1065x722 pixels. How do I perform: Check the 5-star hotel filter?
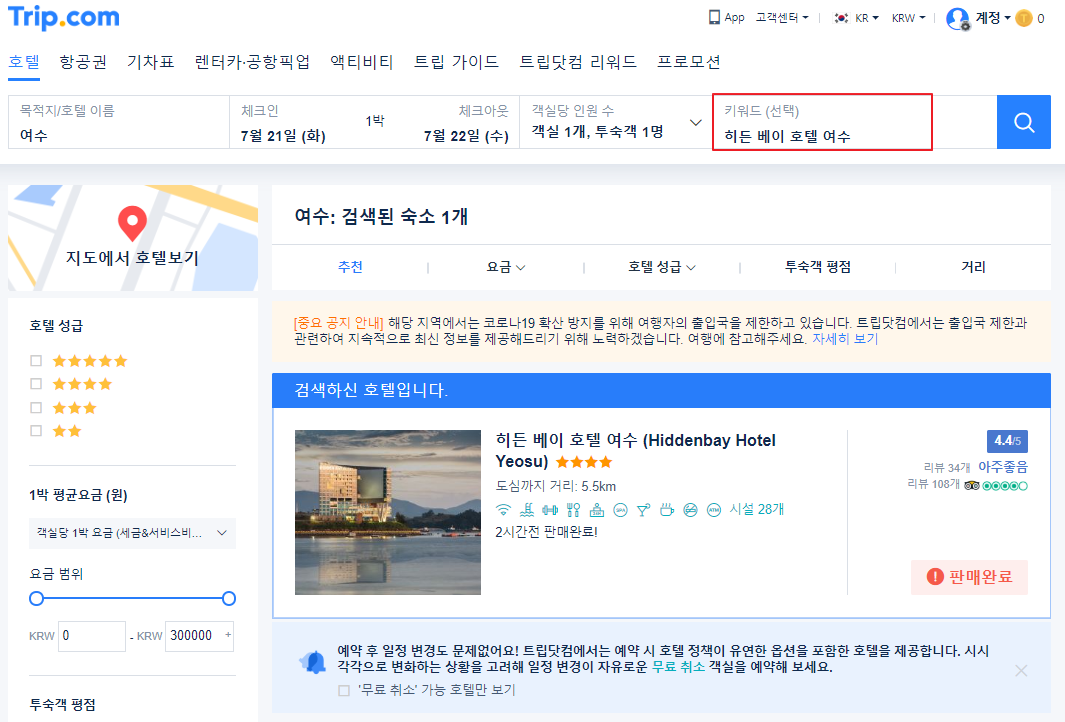click(x=36, y=361)
